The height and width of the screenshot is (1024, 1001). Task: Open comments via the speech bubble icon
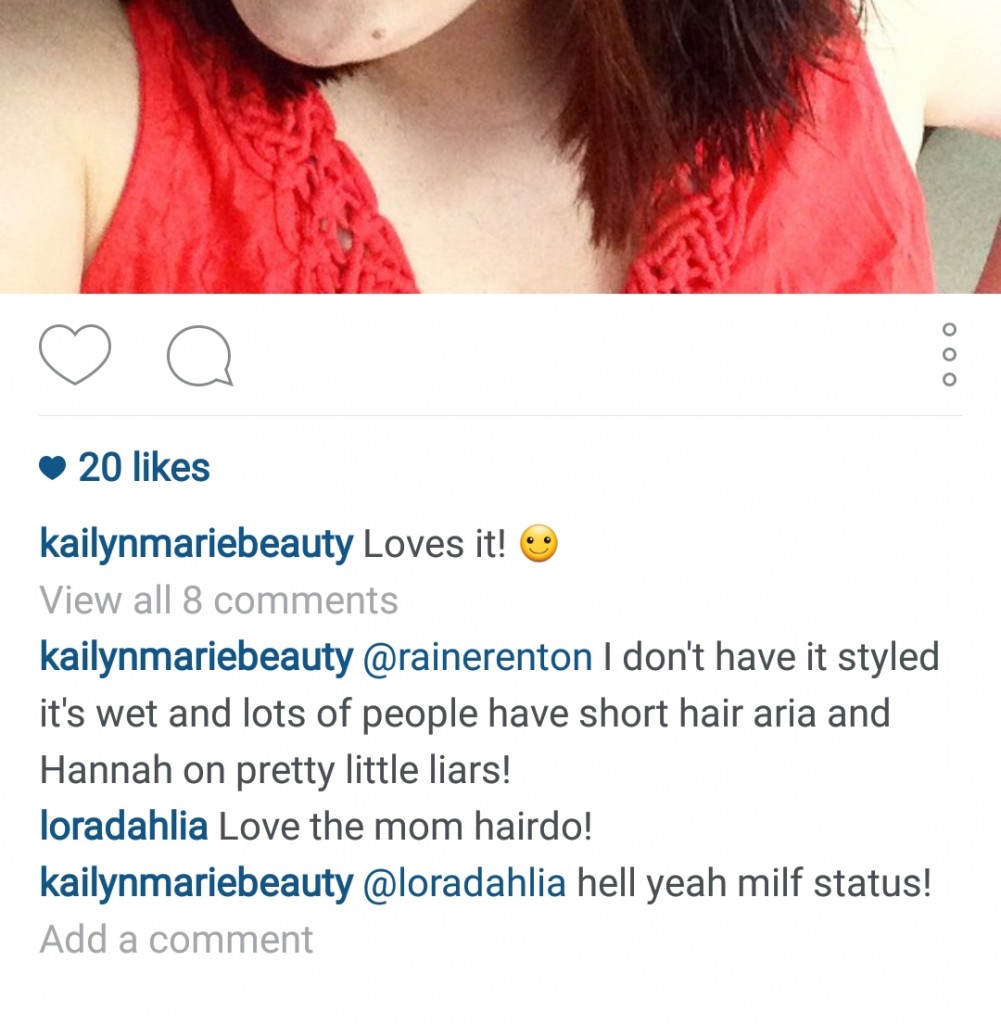[x=200, y=356]
